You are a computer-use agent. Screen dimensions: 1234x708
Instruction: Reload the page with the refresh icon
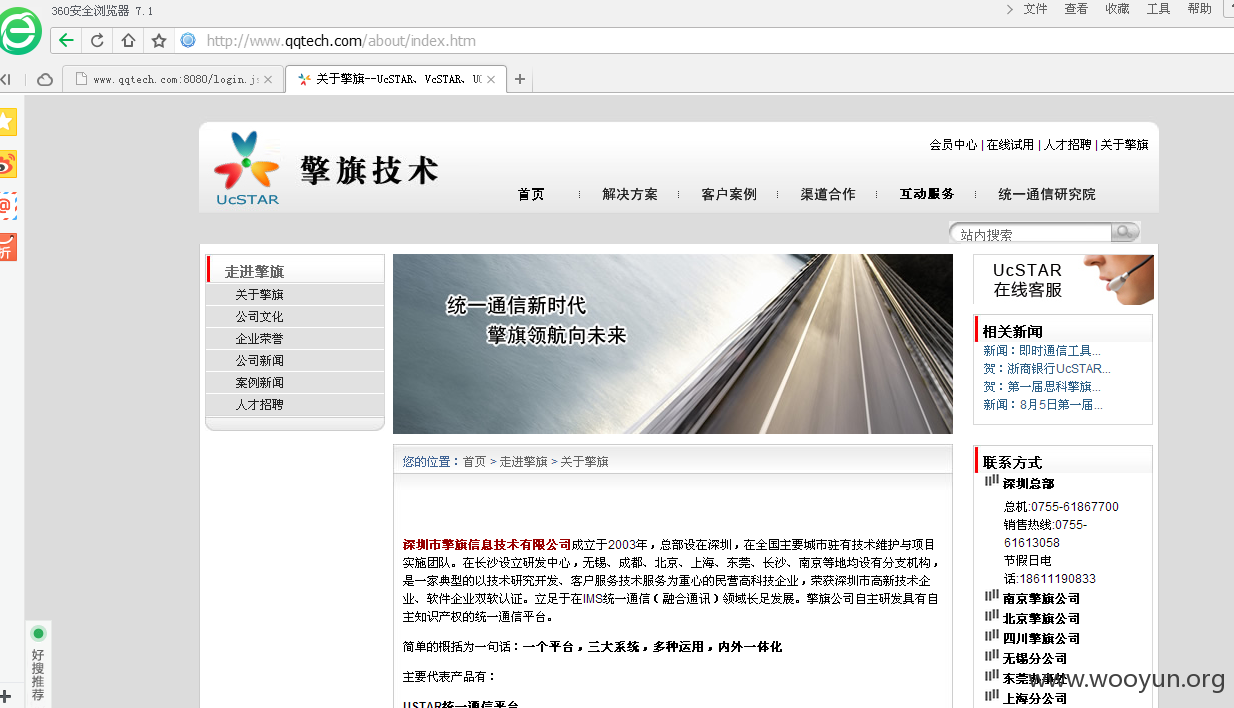point(97,41)
